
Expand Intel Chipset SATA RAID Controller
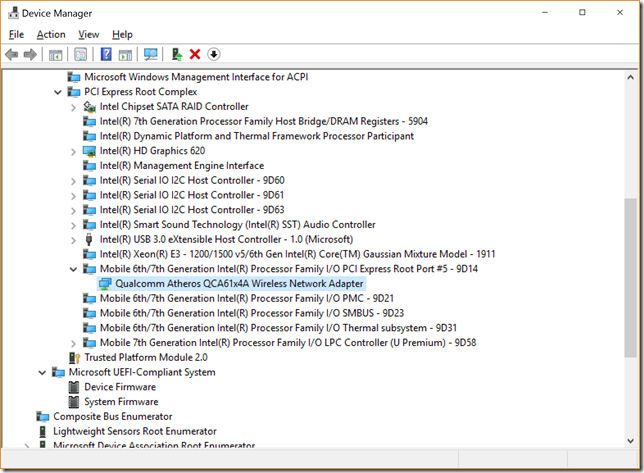tap(74, 107)
